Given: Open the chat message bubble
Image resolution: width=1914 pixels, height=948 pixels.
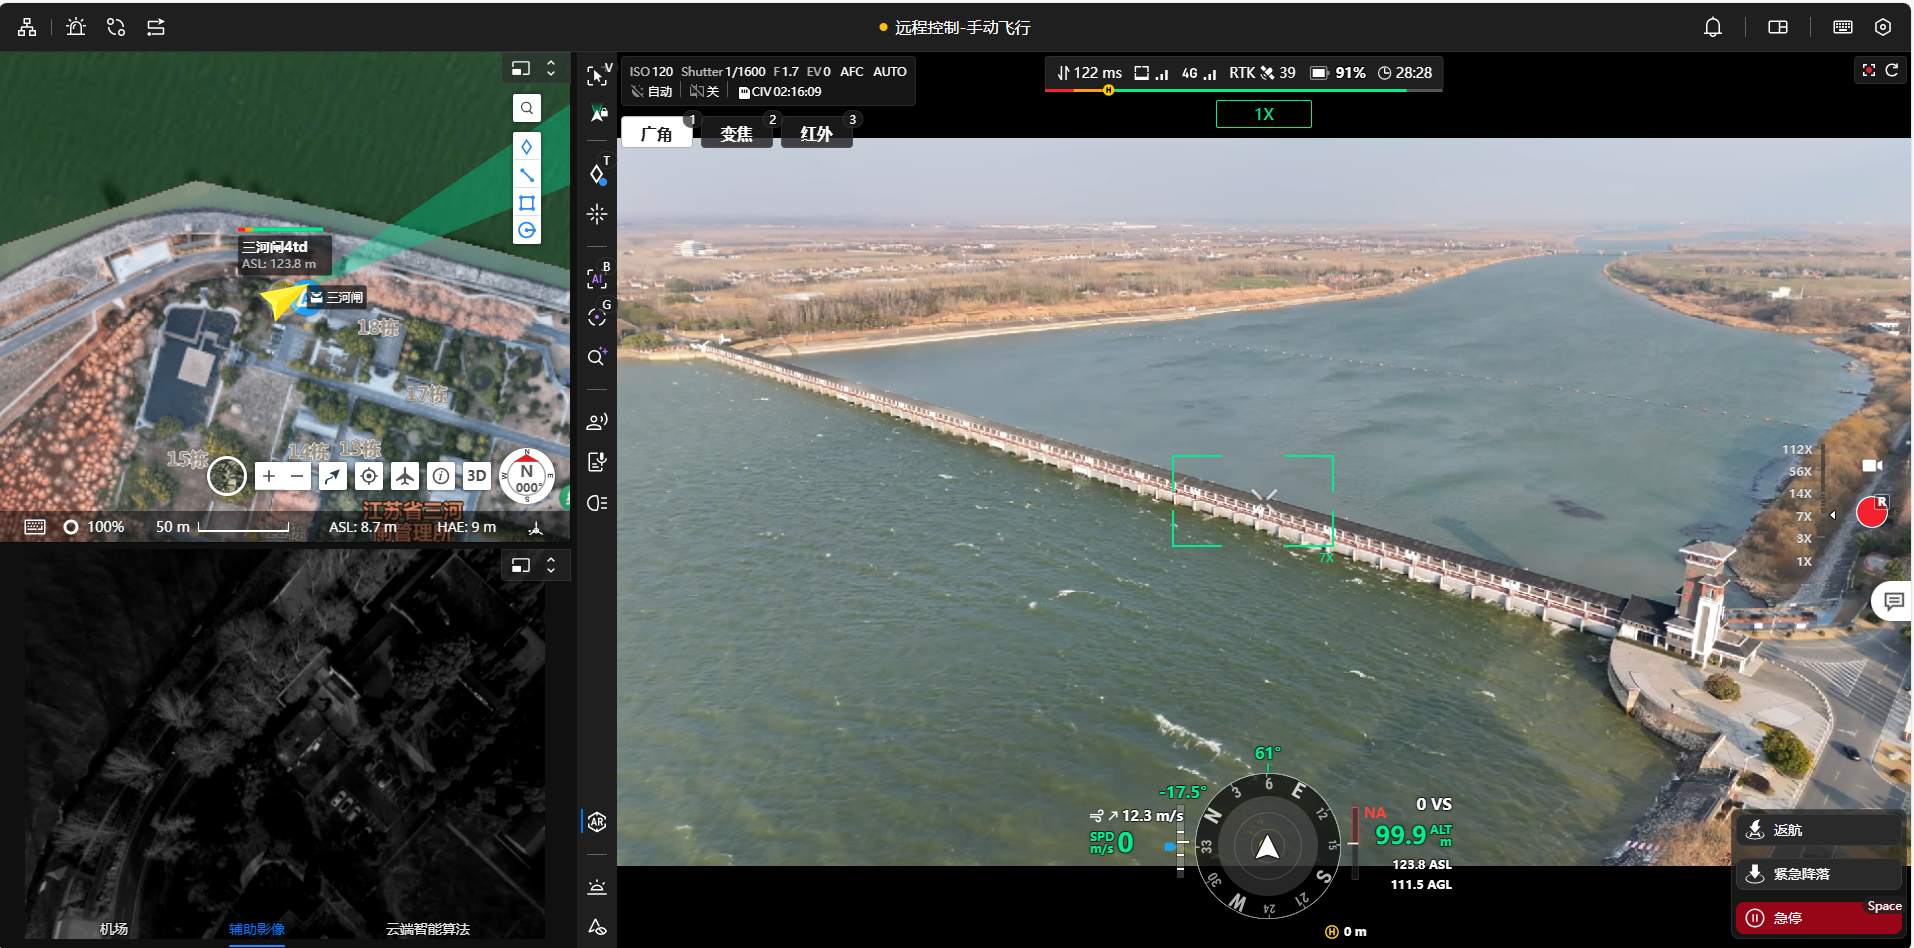Looking at the screenshot, I should click(x=1893, y=601).
